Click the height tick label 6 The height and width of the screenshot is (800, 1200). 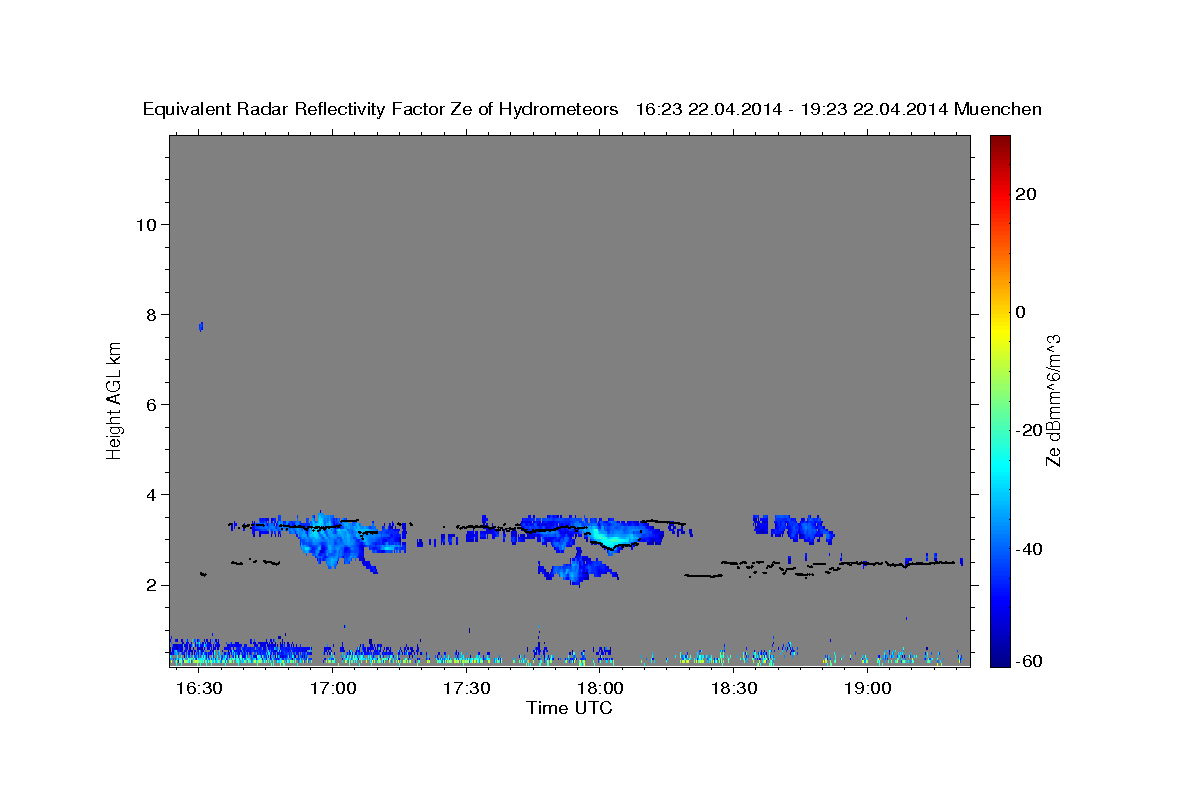point(152,404)
